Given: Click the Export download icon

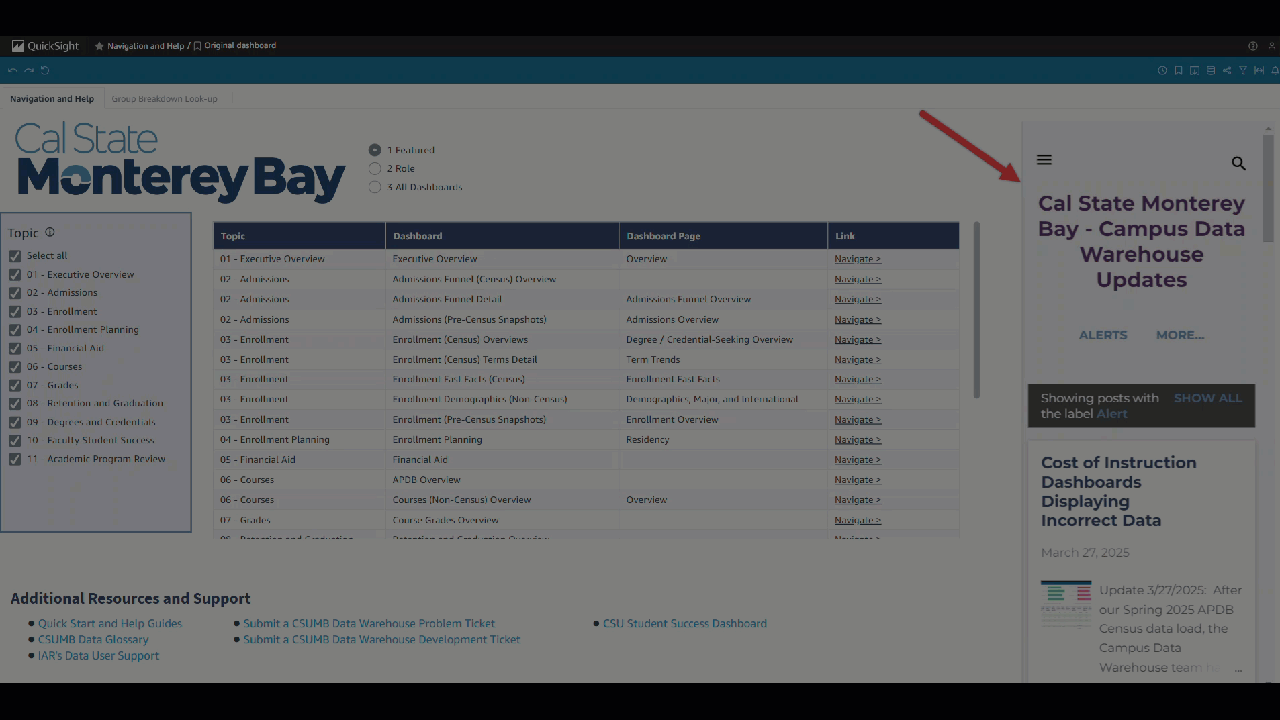Looking at the screenshot, I should click(x=1194, y=70).
